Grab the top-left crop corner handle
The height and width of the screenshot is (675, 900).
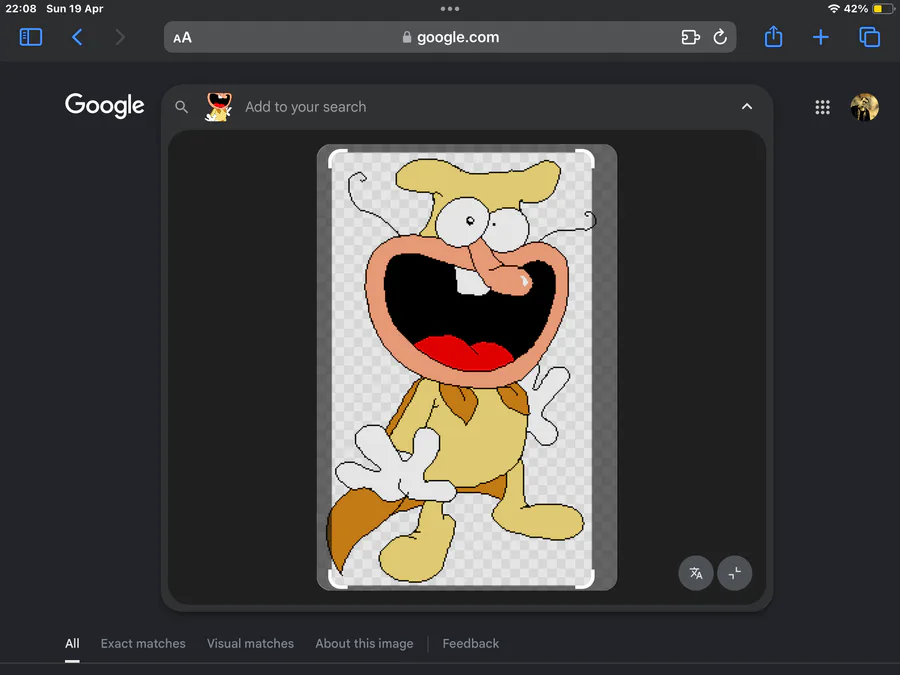338,158
